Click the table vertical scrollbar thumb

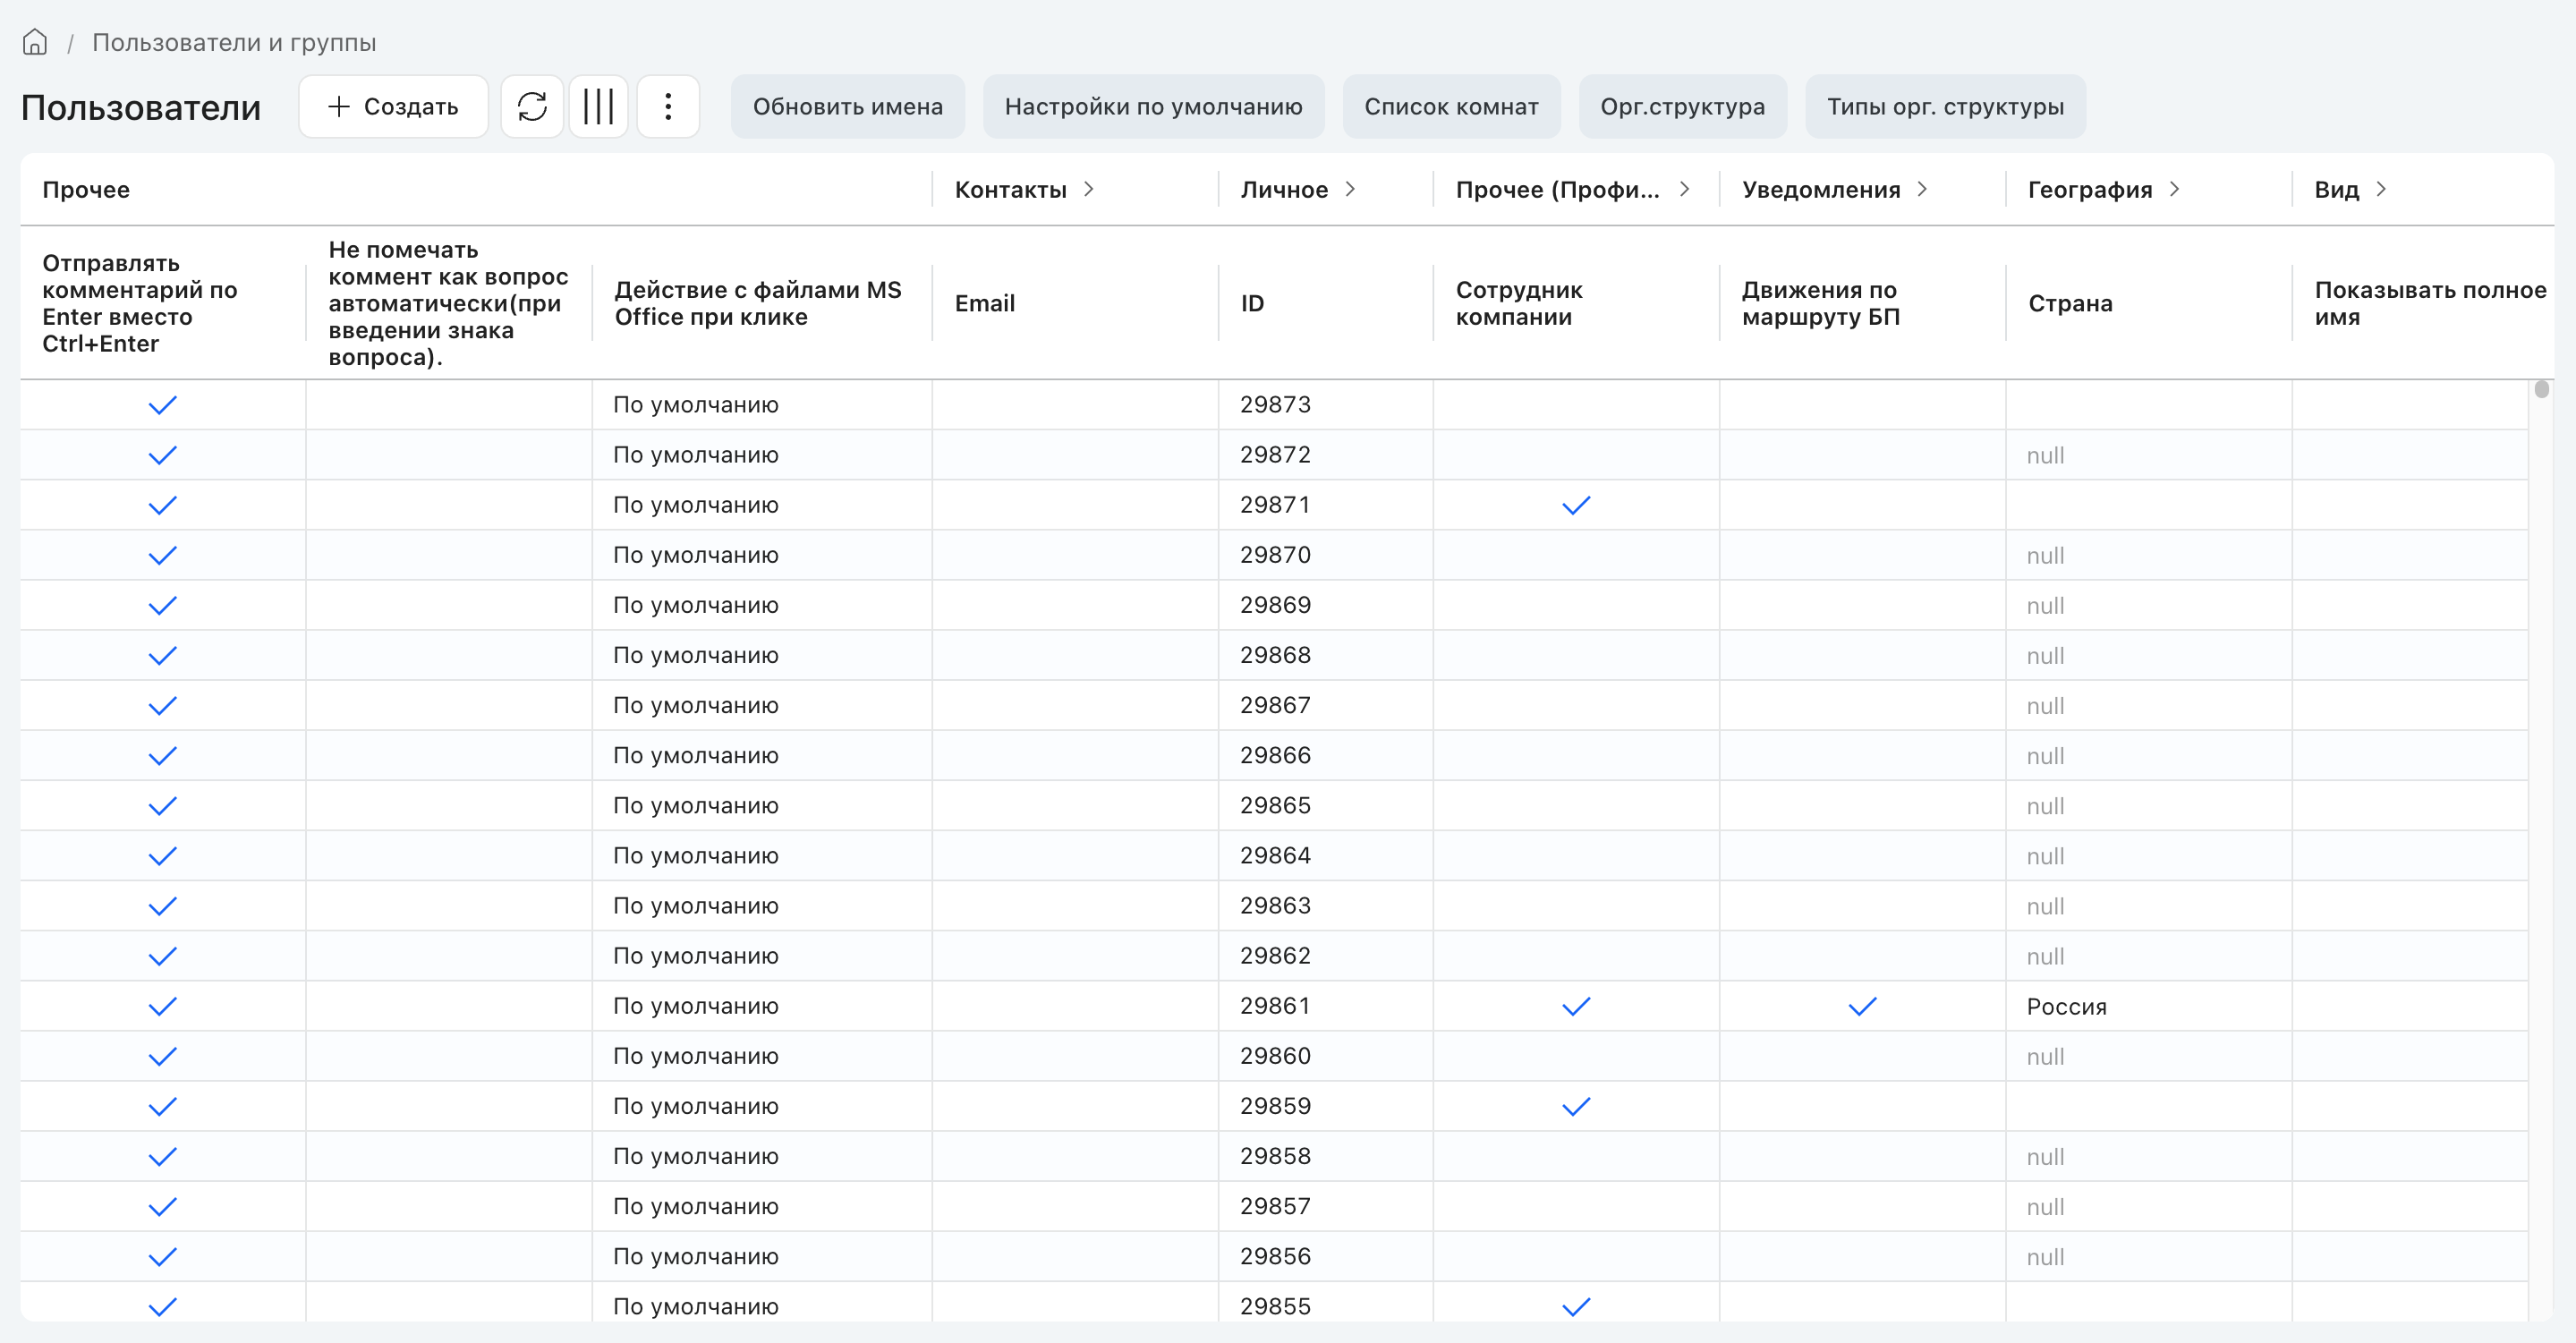click(x=2541, y=389)
